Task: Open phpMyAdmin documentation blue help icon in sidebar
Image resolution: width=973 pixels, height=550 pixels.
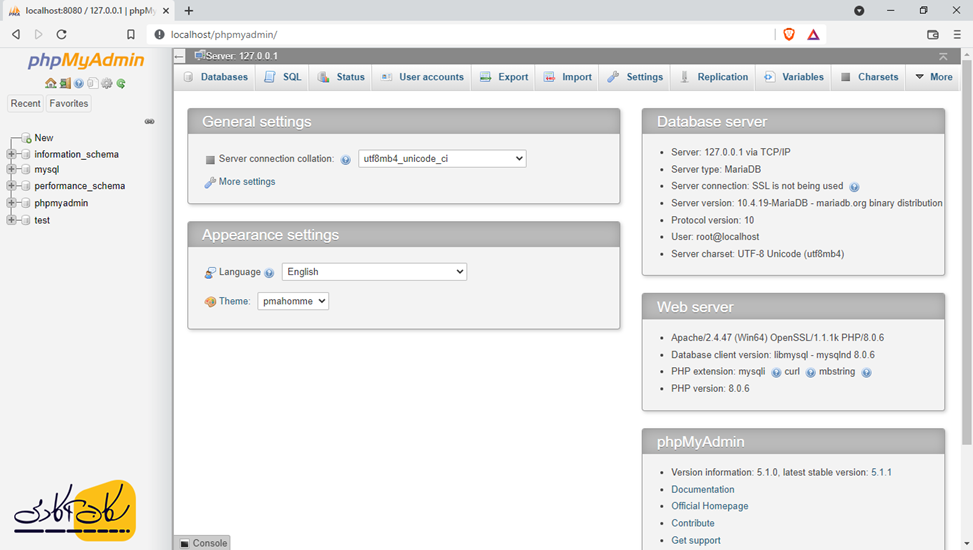Action: click(x=79, y=83)
